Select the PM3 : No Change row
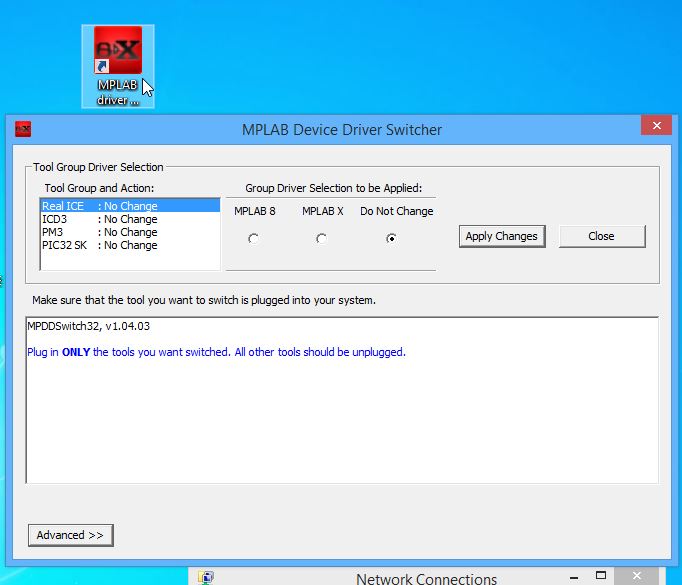The height and width of the screenshot is (585, 682). (130, 232)
